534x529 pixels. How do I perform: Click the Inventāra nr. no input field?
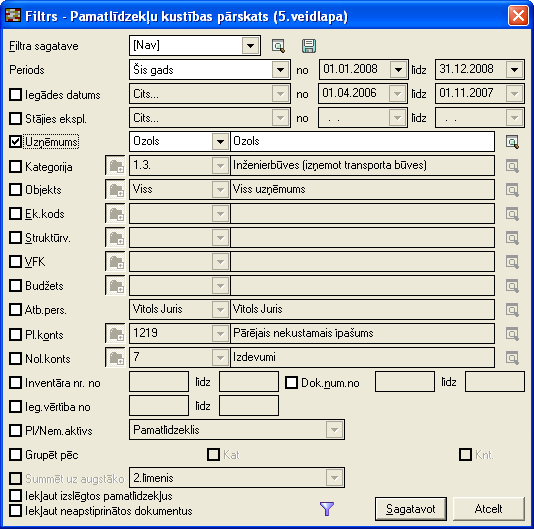point(159,382)
